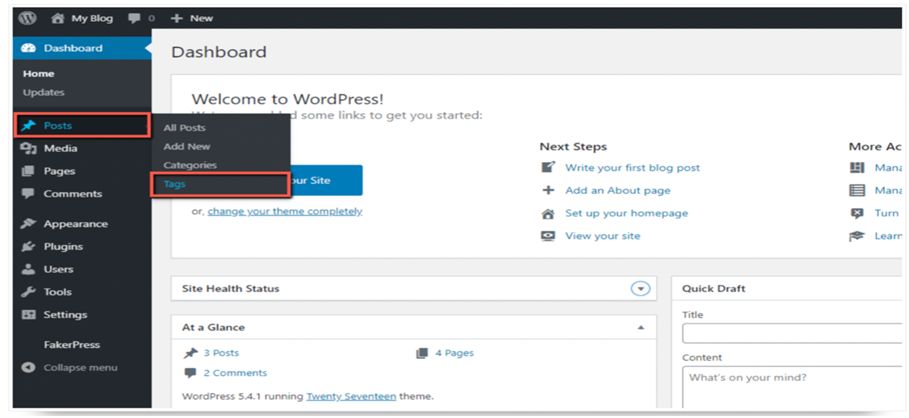Collapse the Site Health Status panel
Screen dimensions: 909x418
click(x=640, y=289)
